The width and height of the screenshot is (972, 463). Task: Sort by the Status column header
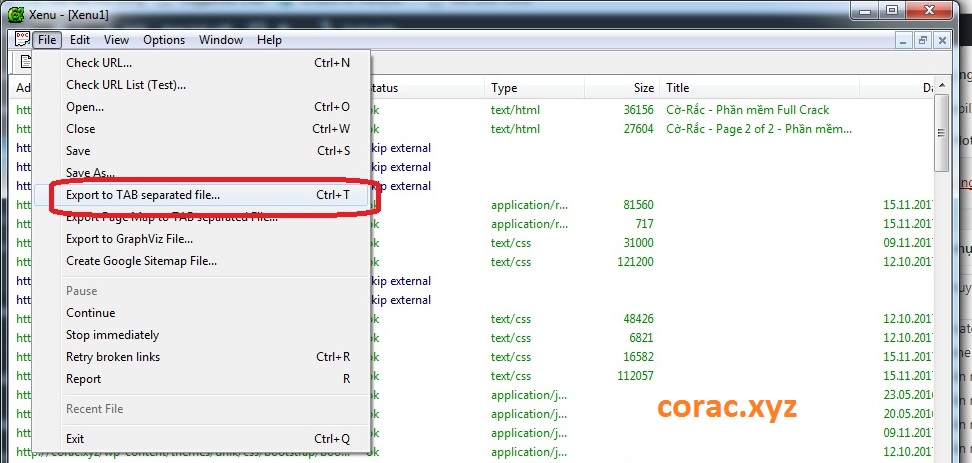click(x=427, y=88)
